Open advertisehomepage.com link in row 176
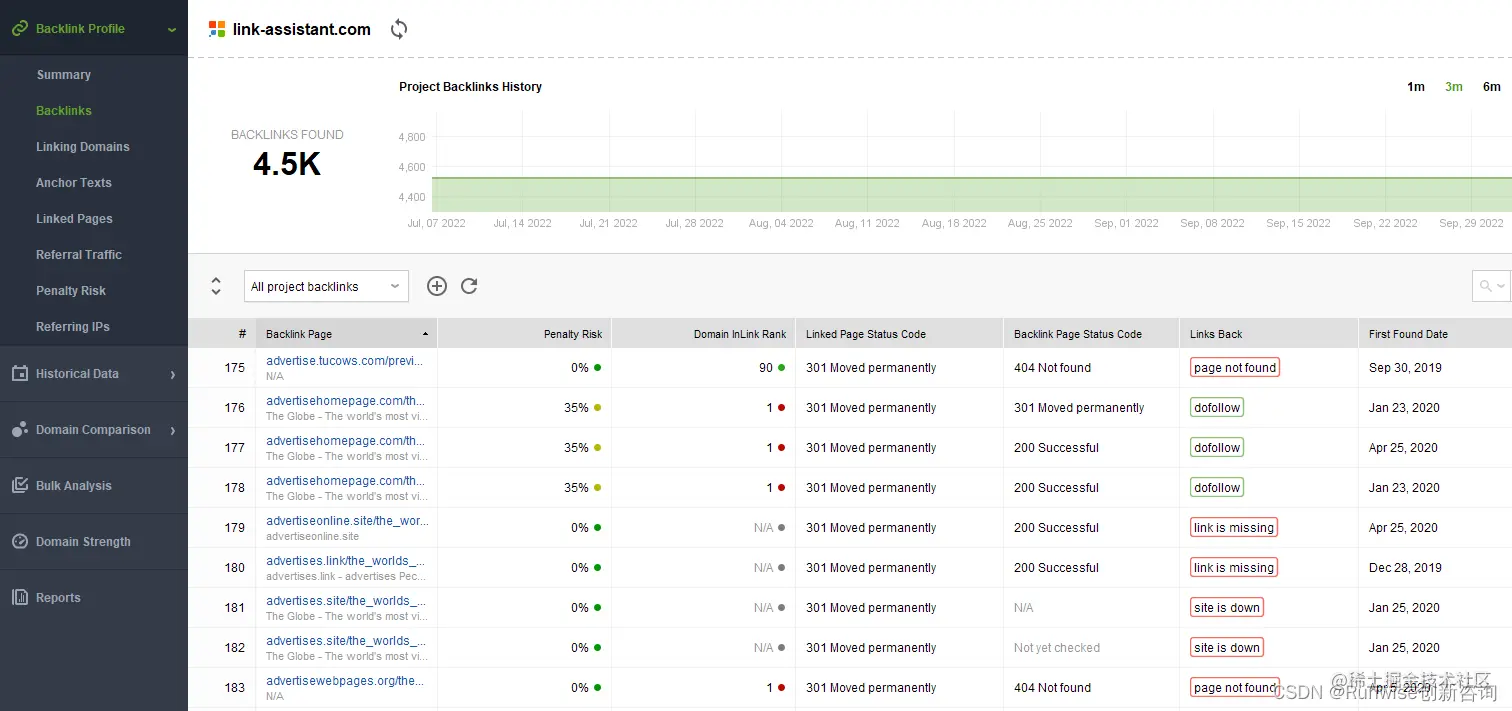 [x=345, y=401]
